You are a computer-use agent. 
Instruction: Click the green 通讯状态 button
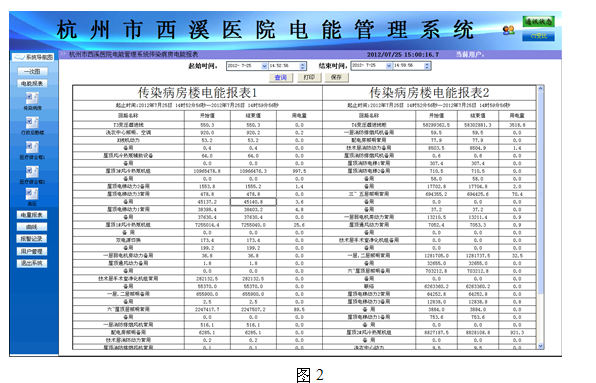click(x=538, y=22)
